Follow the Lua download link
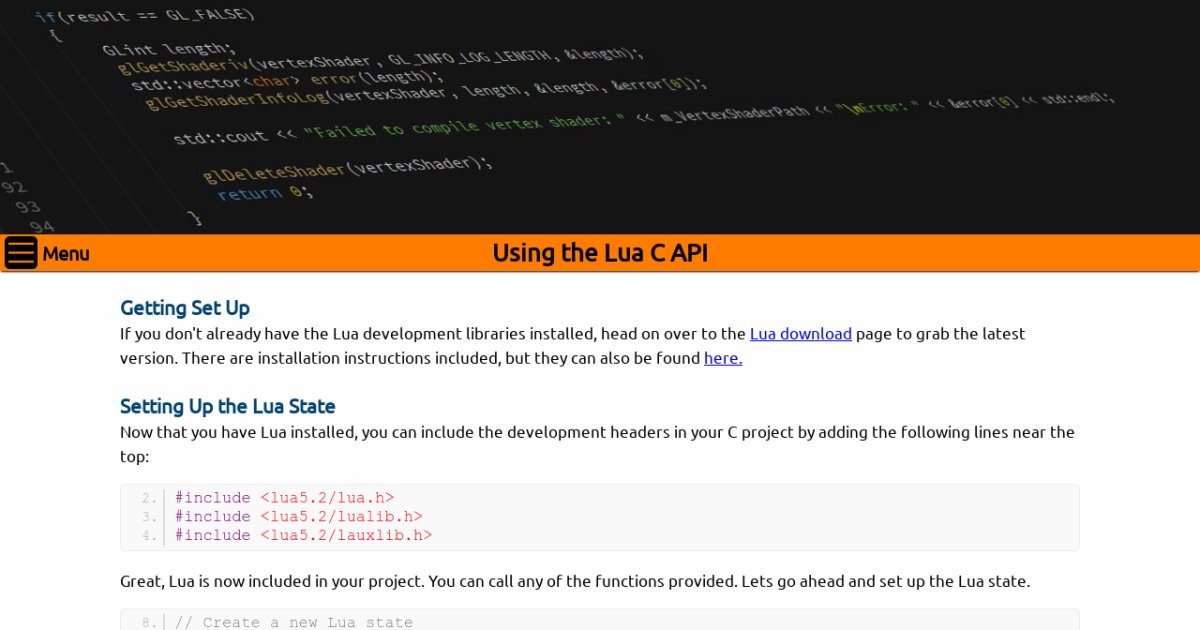The height and width of the screenshot is (630, 1200). pos(800,334)
